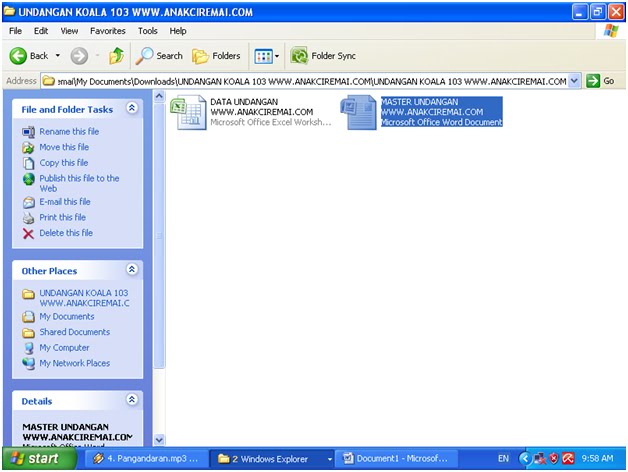This screenshot has height=472, width=628.
Task: Click Rename this file link
Action: click(69, 131)
